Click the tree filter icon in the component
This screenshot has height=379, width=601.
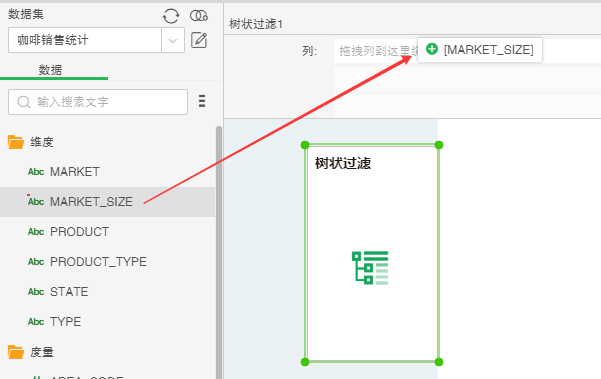click(x=370, y=268)
